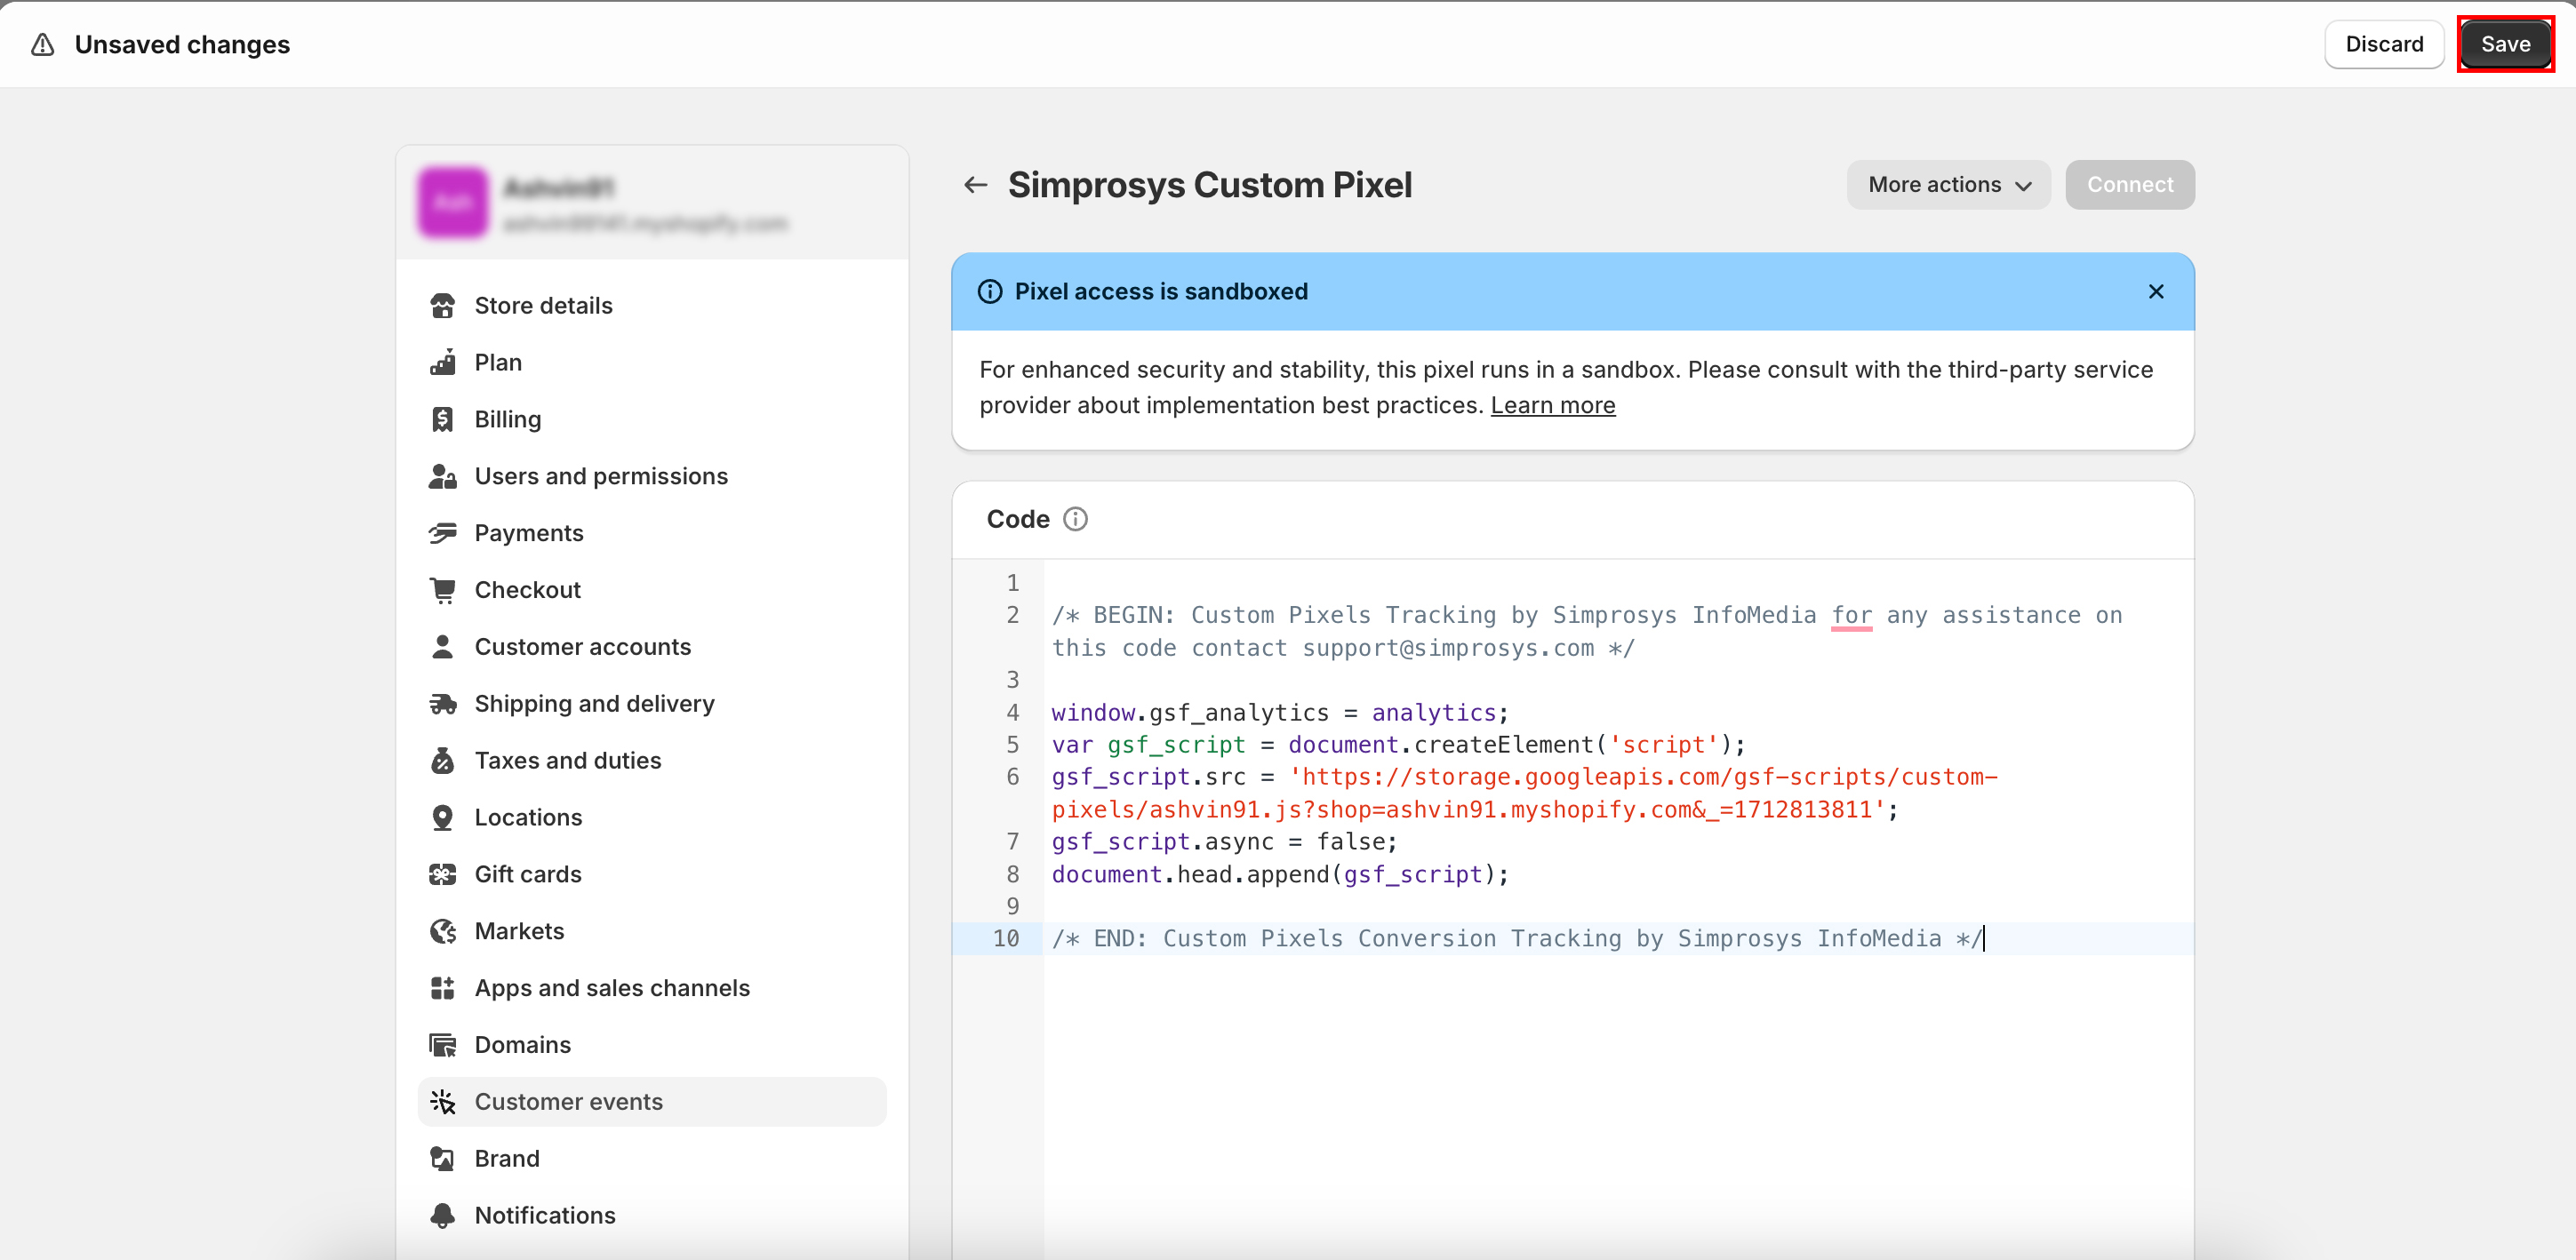The image size is (2576, 1260).
Task: Click the BEGIN comment on line 2
Action: click(1587, 632)
